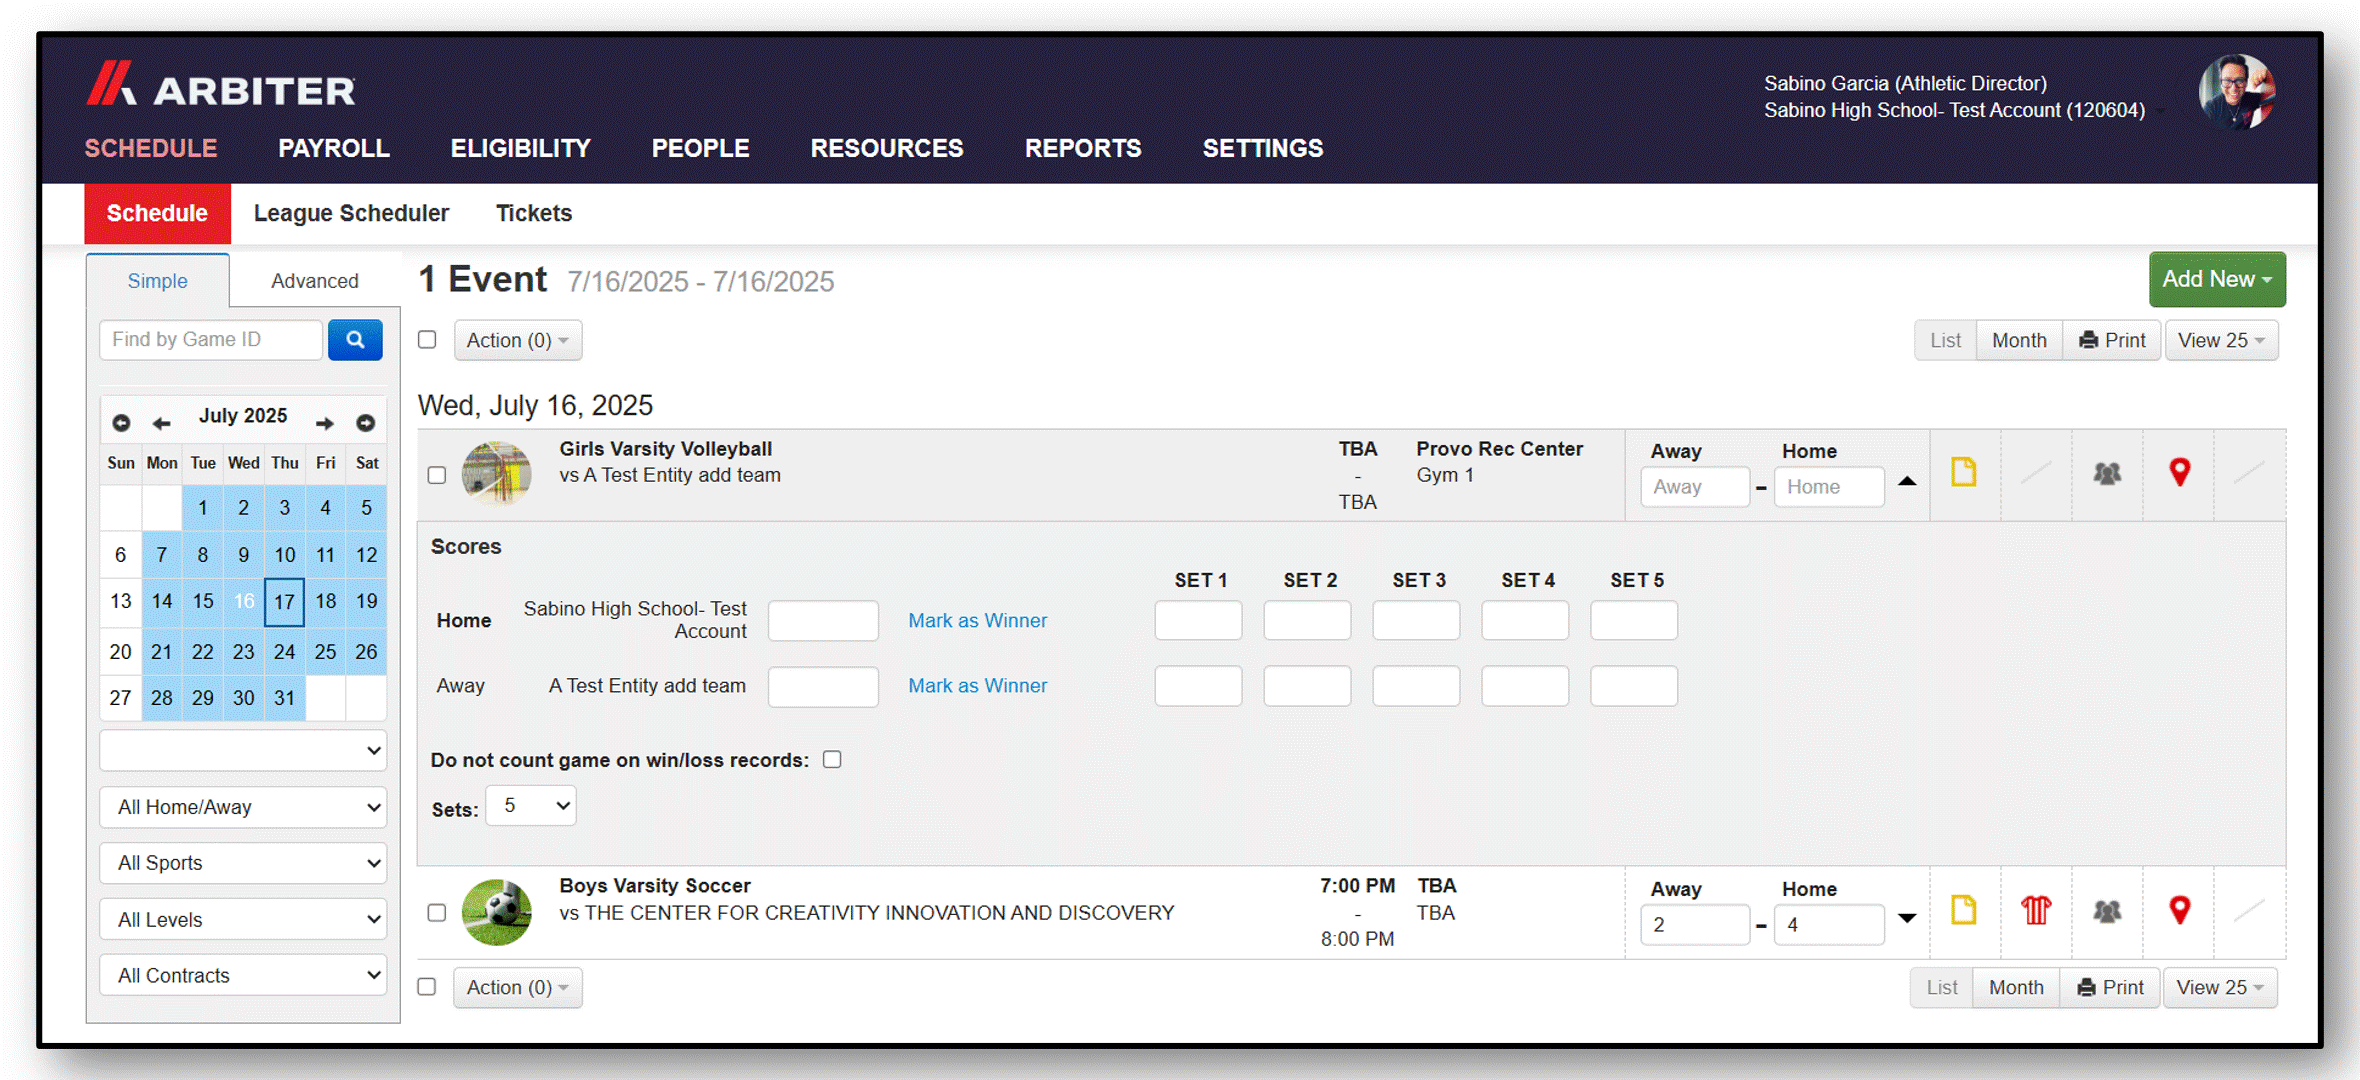Select July 17 in the calendar

284,601
